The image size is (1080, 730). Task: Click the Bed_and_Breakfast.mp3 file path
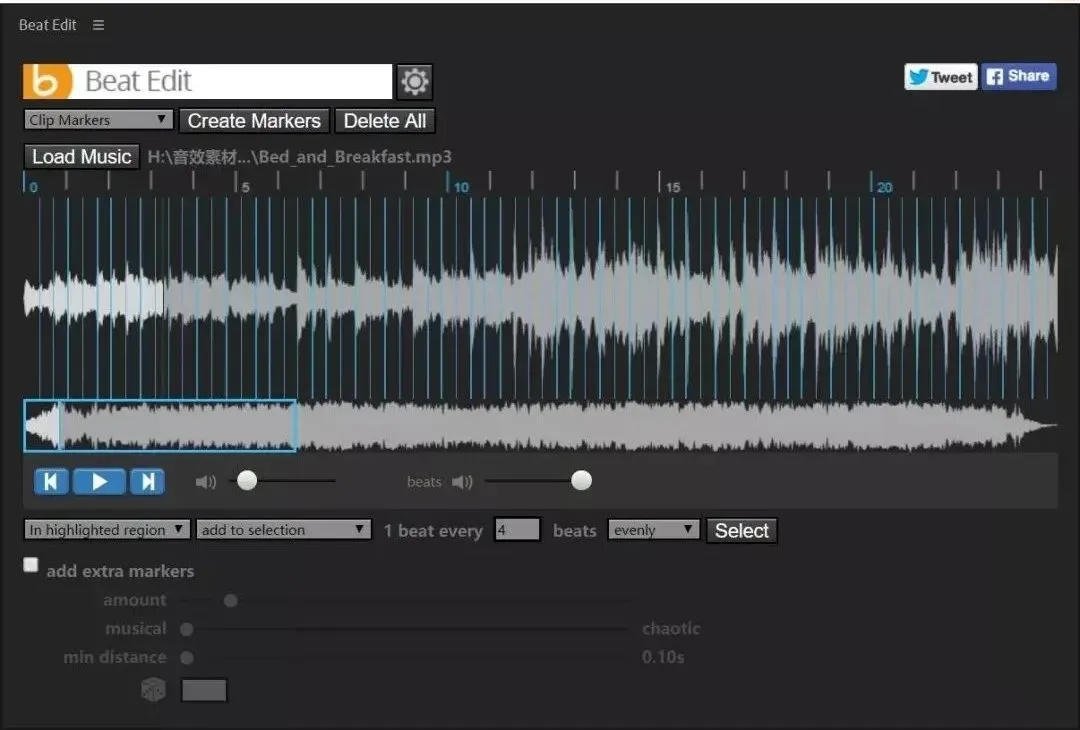(300, 157)
